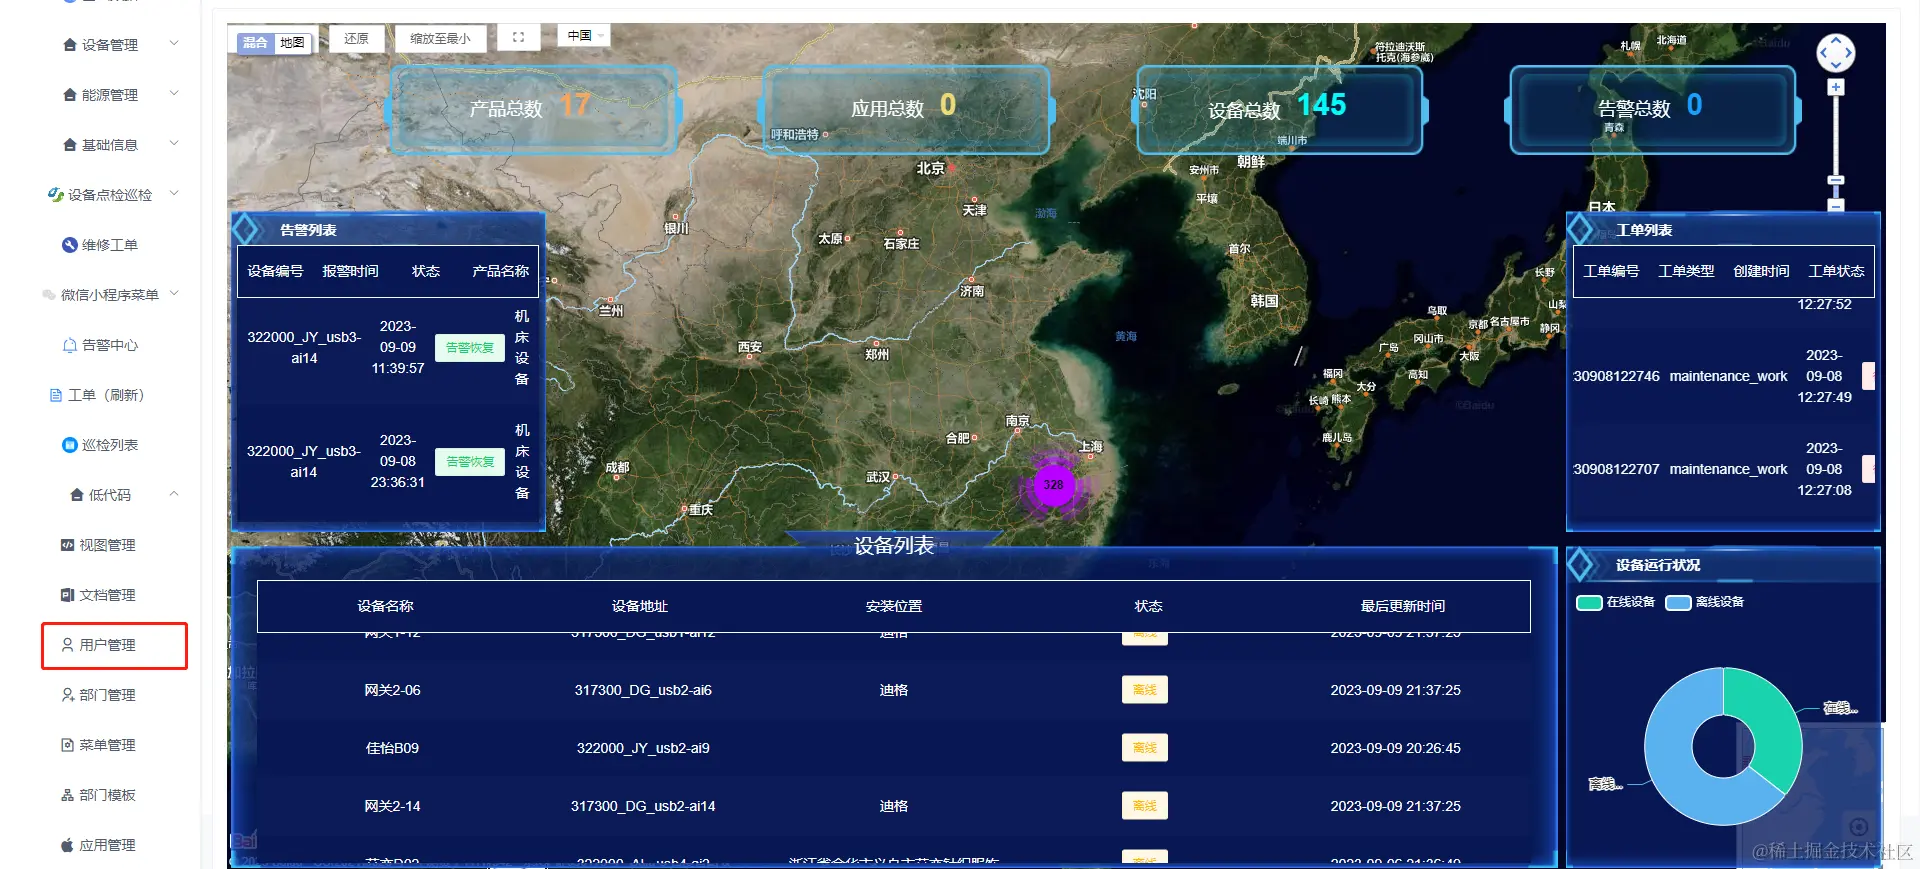Click the 菜单管理 icon

(x=67, y=745)
